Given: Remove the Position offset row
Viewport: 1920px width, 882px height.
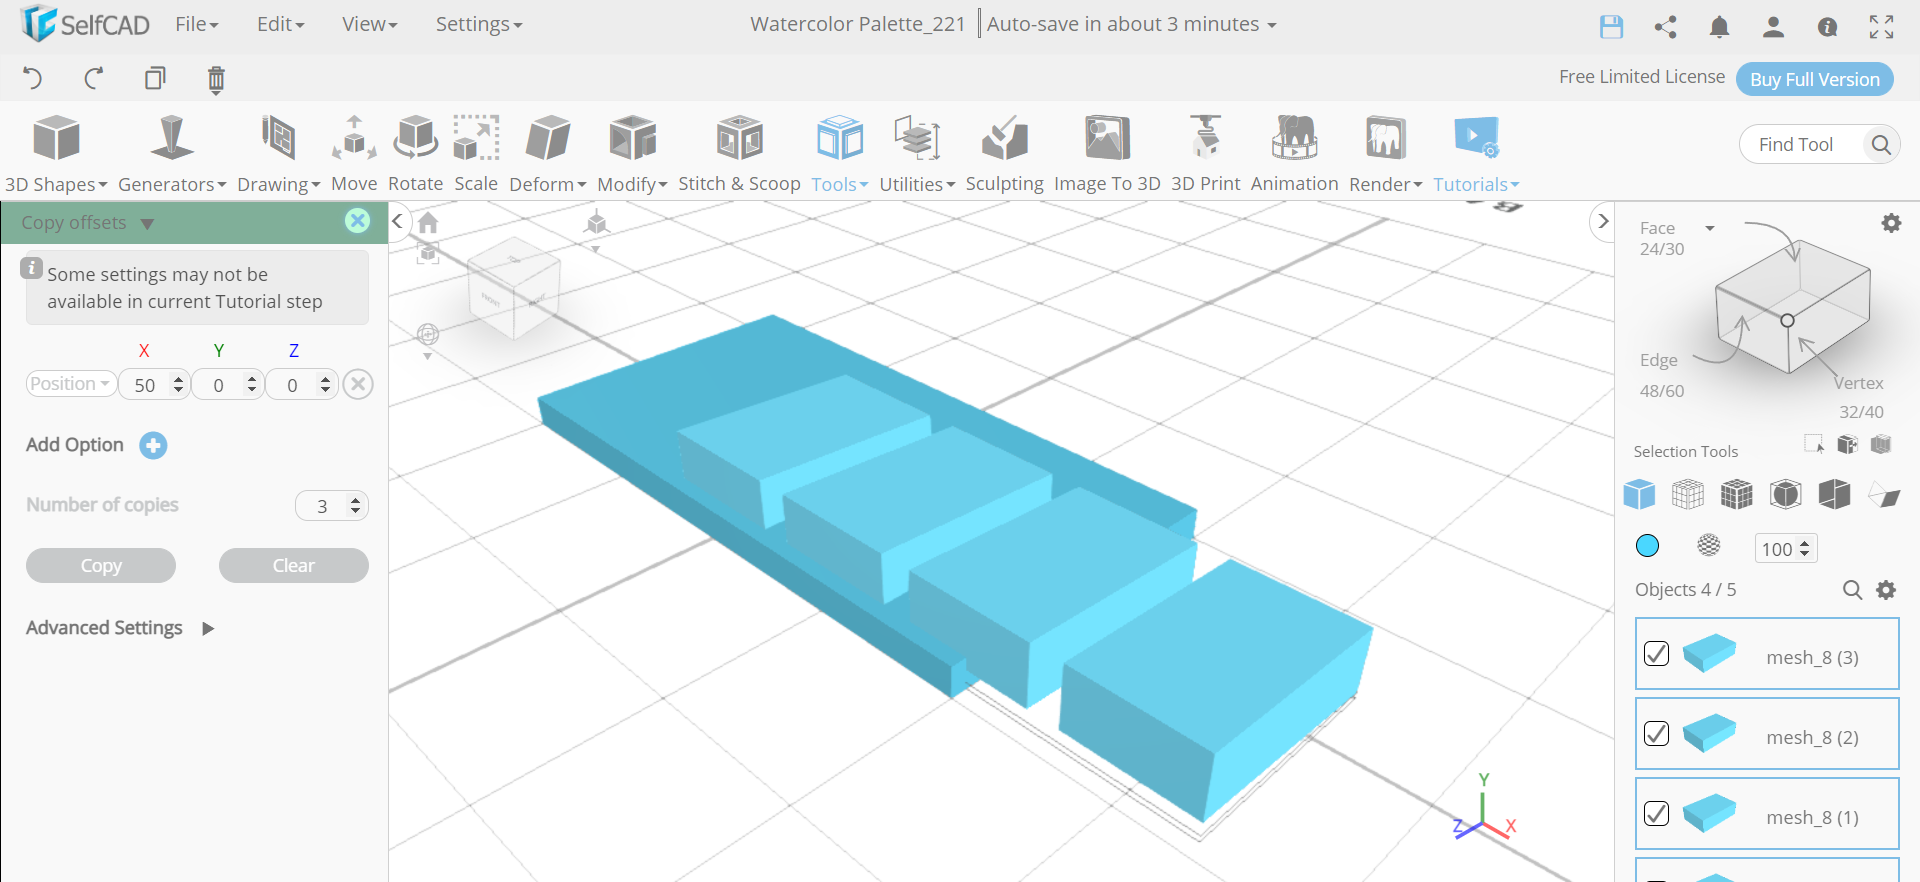Looking at the screenshot, I should tap(358, 384).
